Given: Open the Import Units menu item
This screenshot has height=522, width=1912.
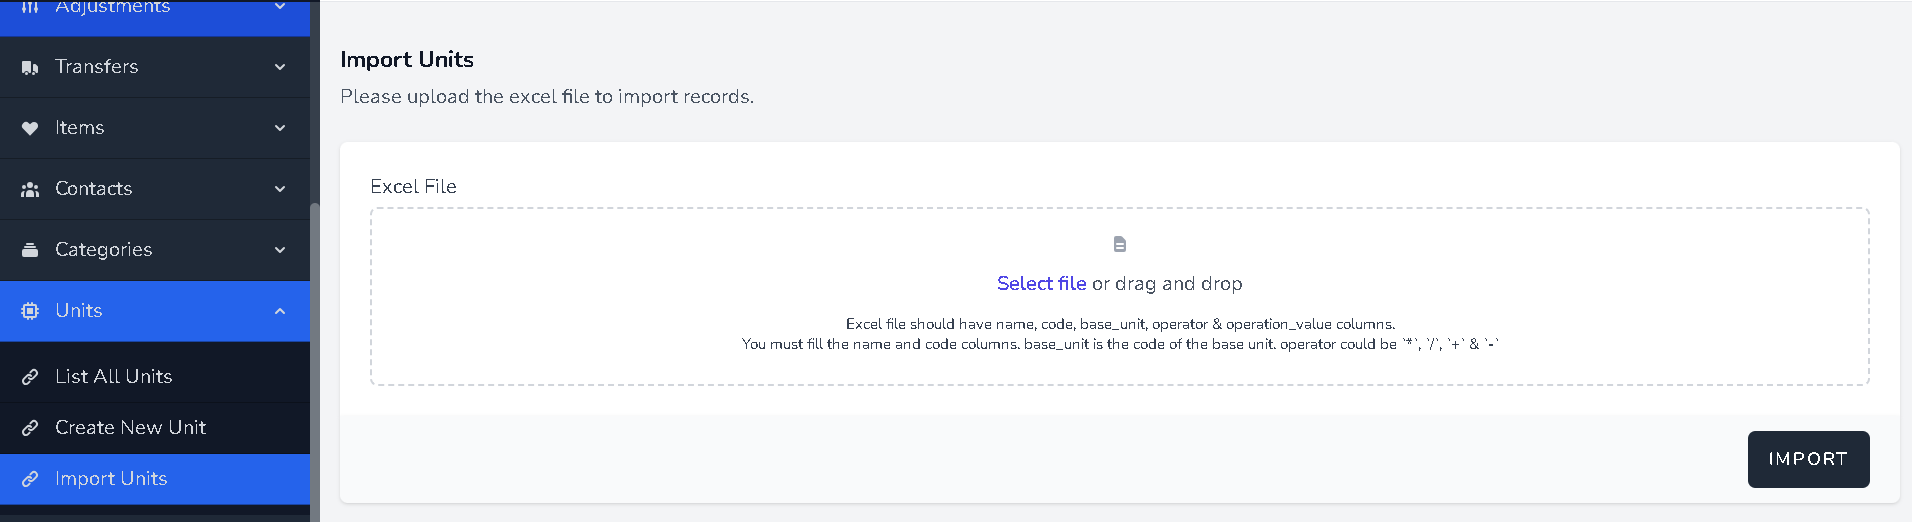Looking at the screenshot, I should [111, 479].
